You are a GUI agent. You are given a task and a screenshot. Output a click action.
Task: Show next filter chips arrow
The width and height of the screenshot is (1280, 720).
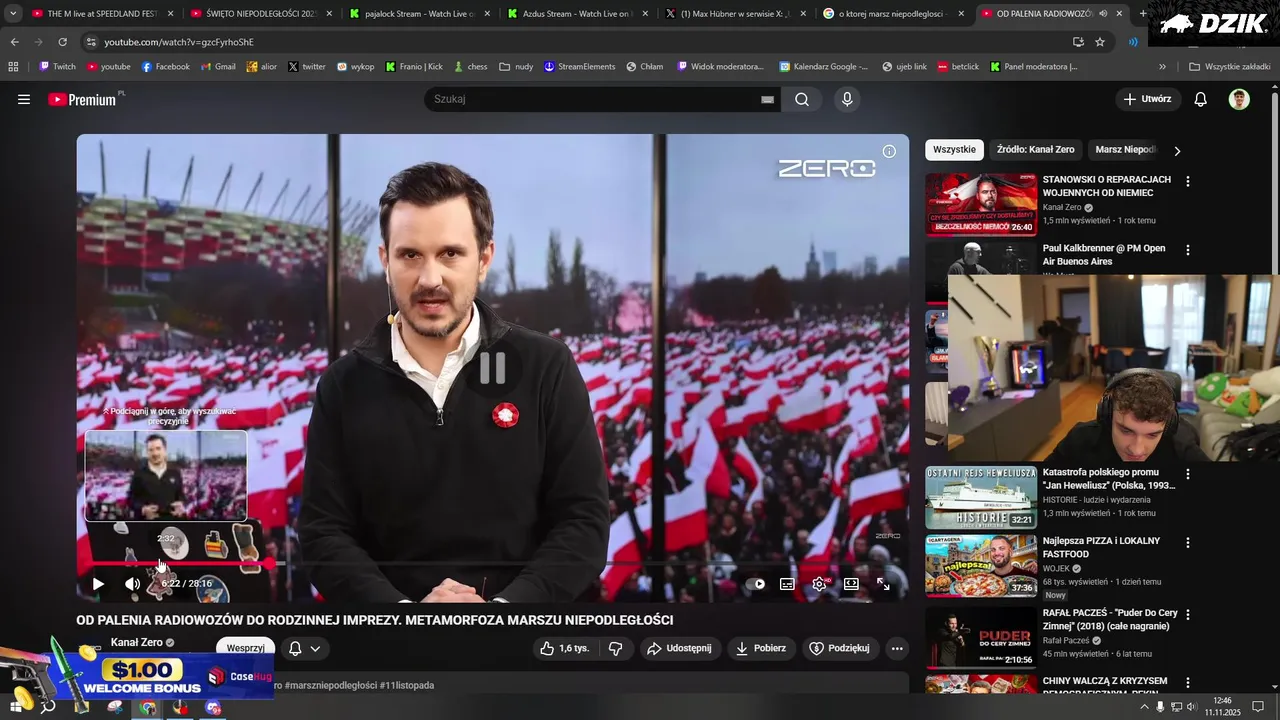coord(1177,150)
